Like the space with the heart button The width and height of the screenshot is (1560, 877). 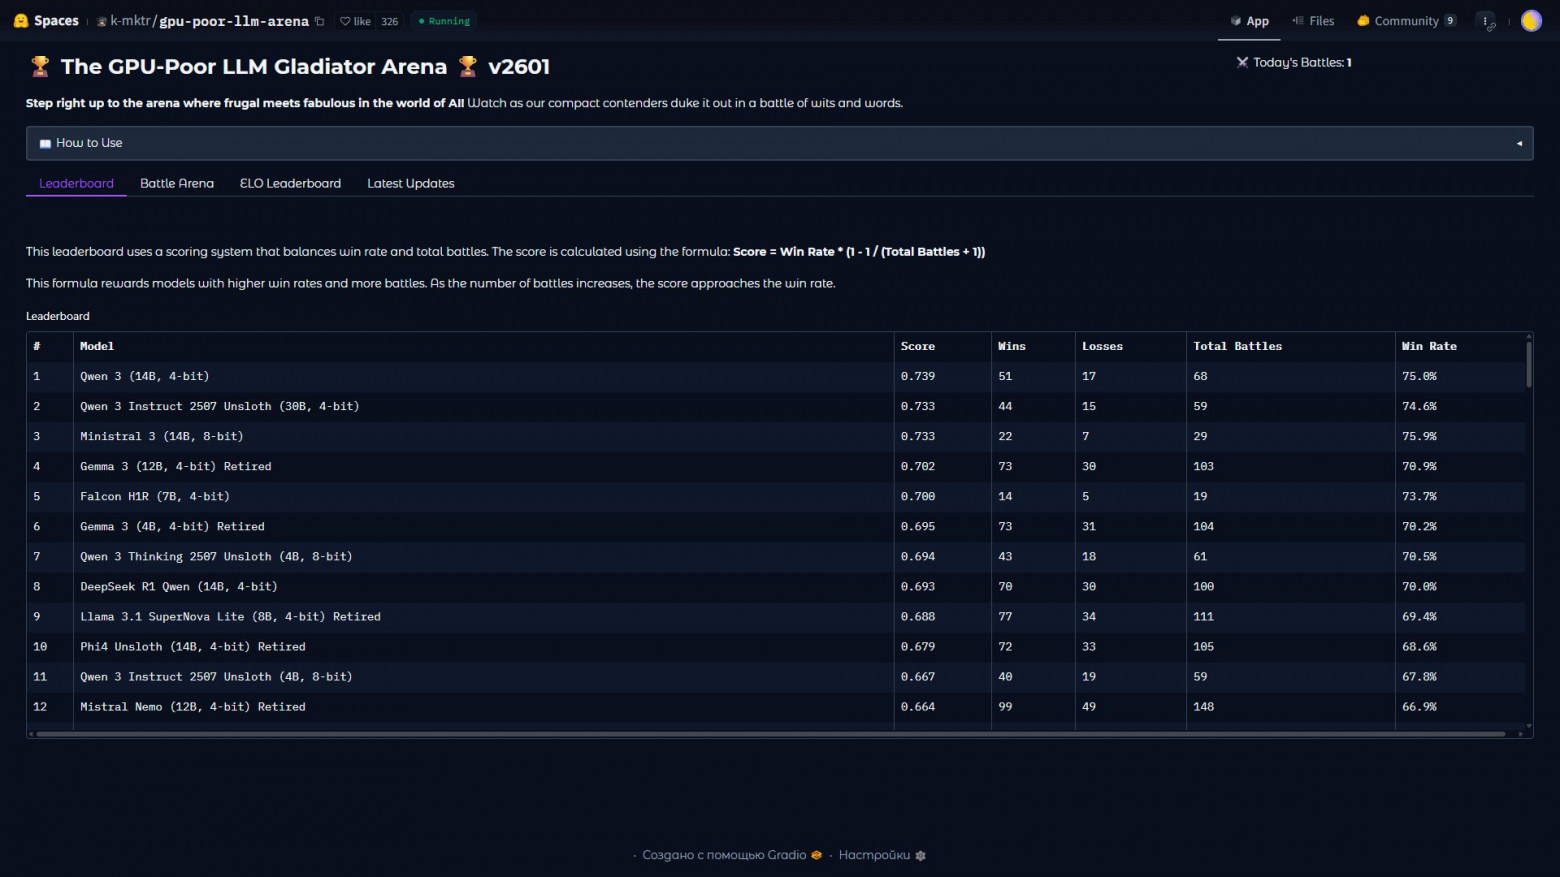[354, 21]
